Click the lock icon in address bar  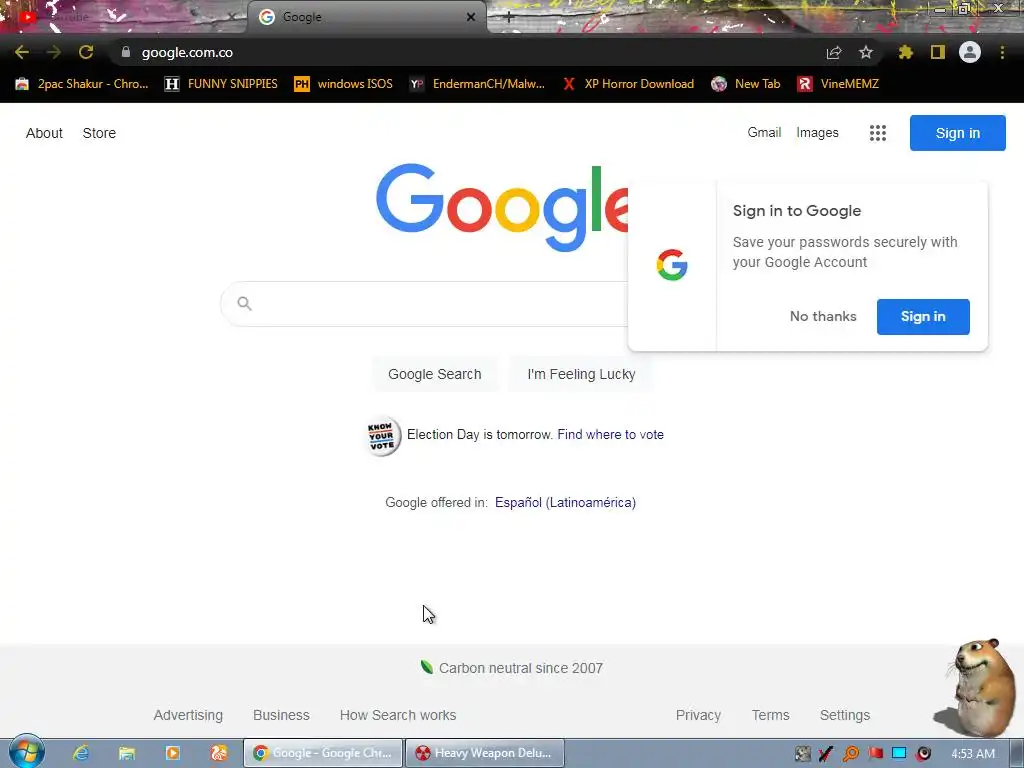(126, 52)
